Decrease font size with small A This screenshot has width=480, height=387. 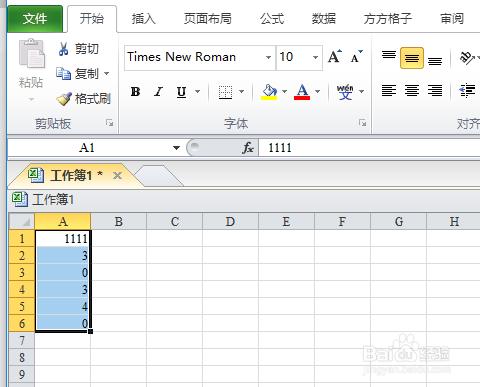(x=356, y=57)
